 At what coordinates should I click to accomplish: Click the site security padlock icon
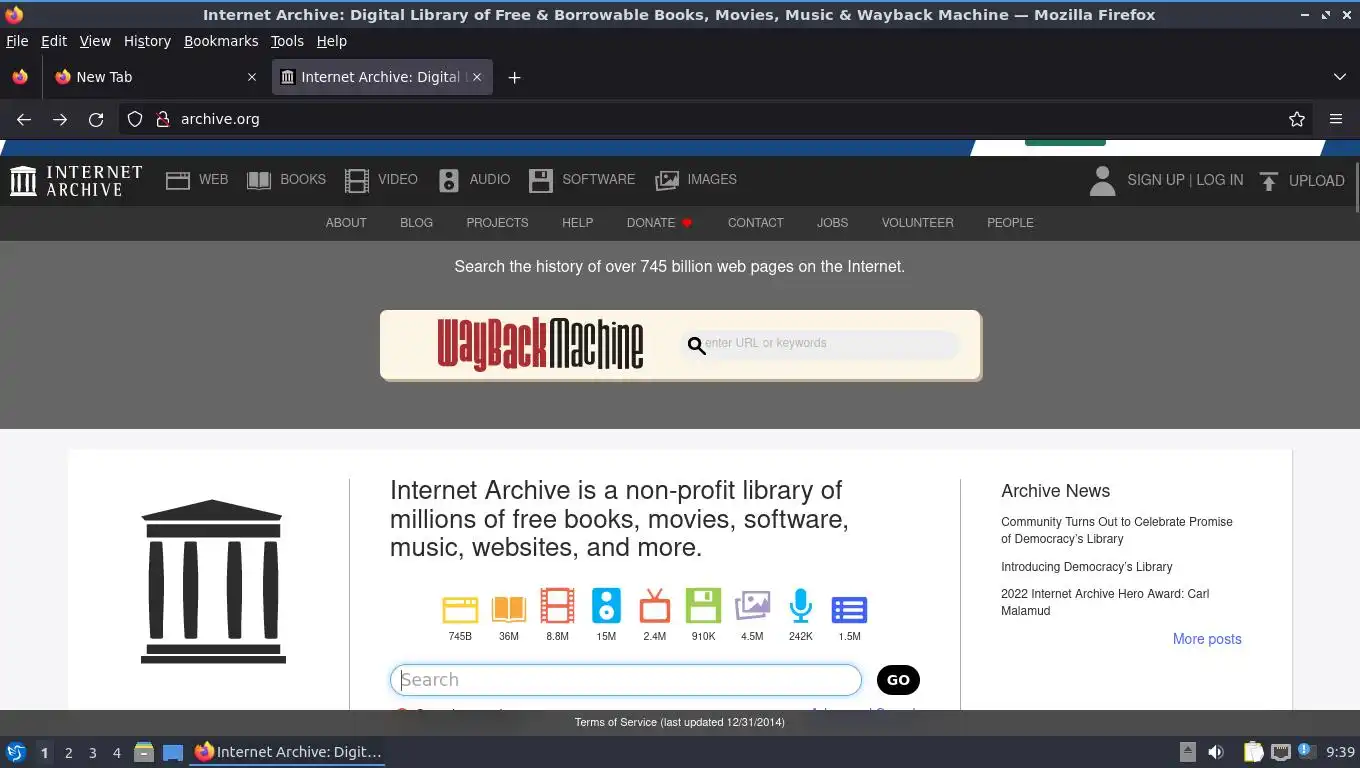[x=163, y=119]
